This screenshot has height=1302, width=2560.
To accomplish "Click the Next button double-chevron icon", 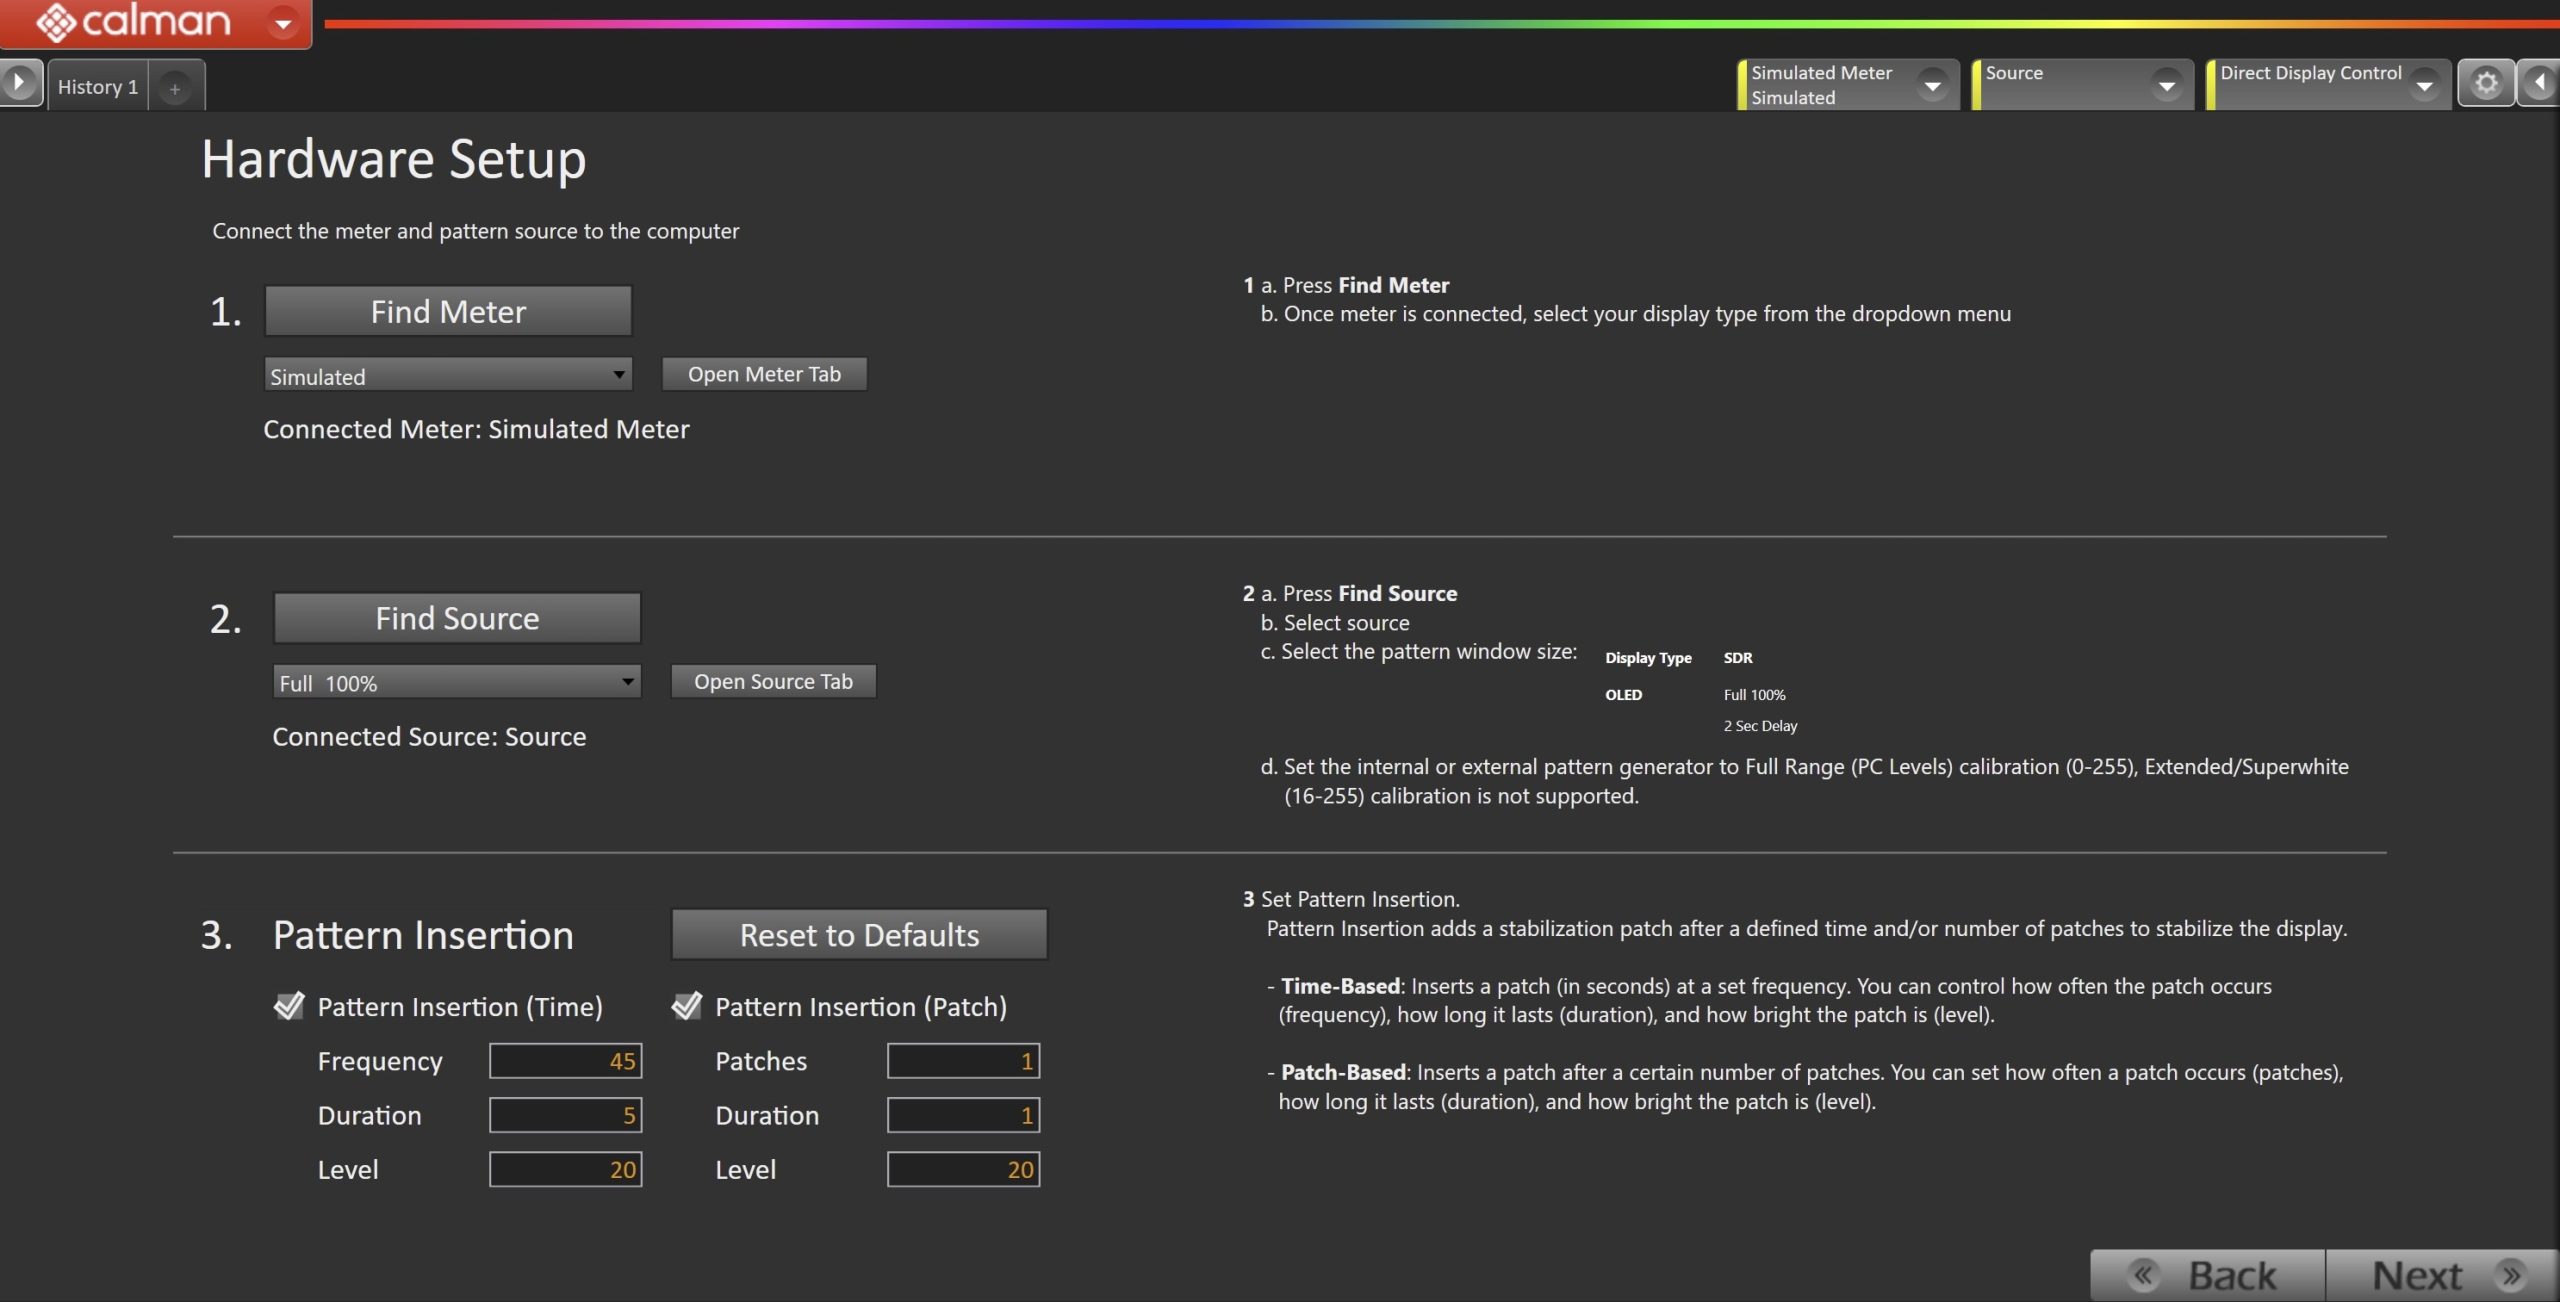I will [2511, 1275].
